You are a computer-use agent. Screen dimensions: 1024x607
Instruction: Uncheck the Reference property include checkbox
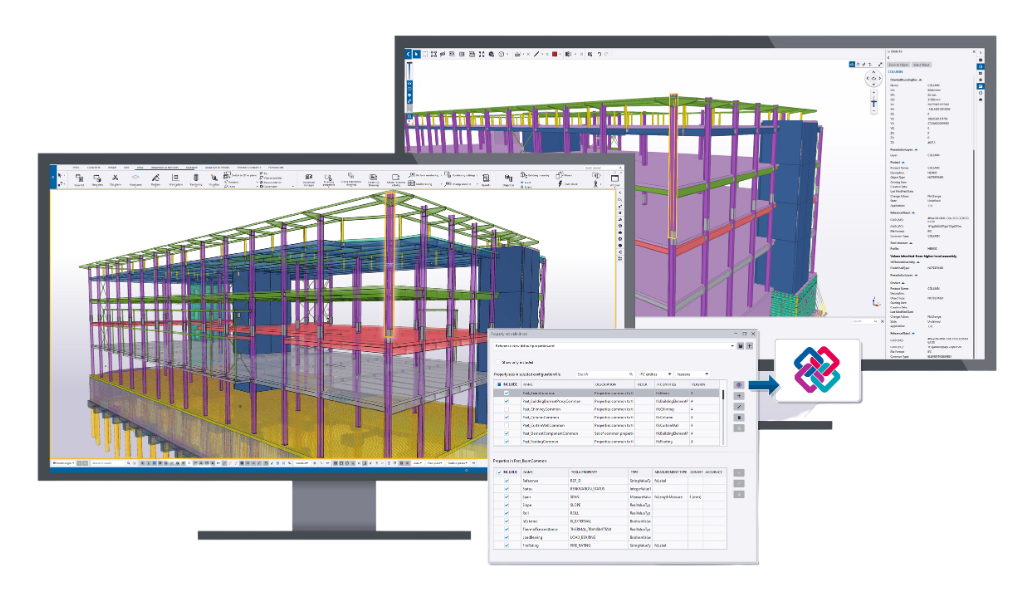coord(506,481)
